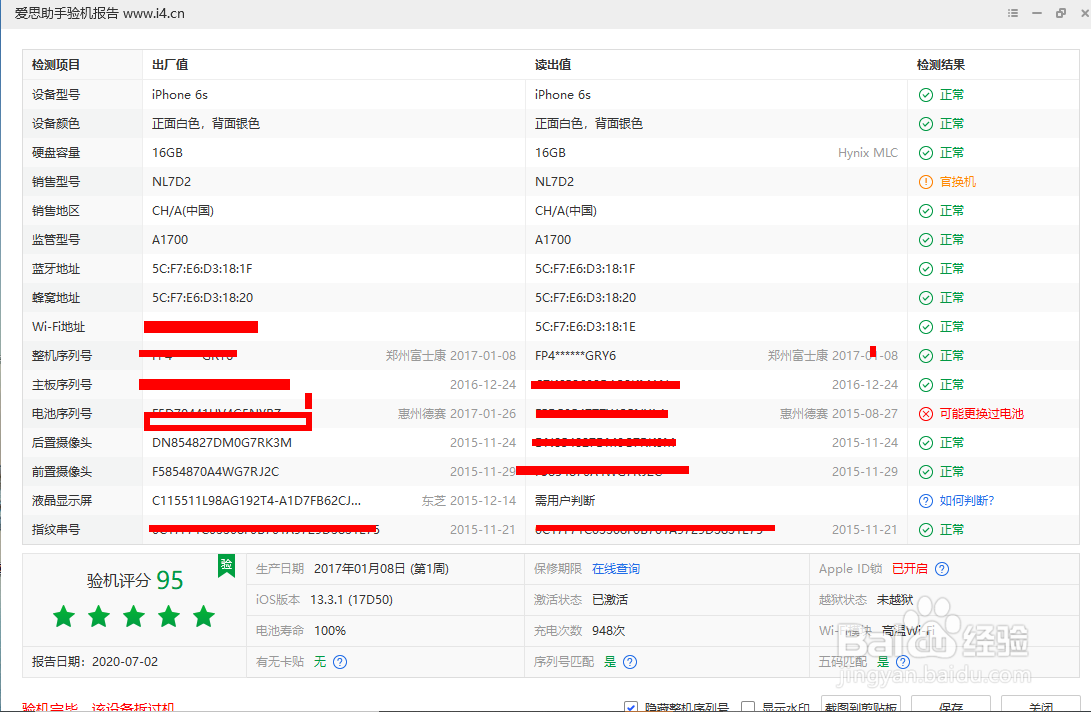Select factory value iPhone 6s under 出厂值
The image size is (1091, 712).
coord(180,95)
